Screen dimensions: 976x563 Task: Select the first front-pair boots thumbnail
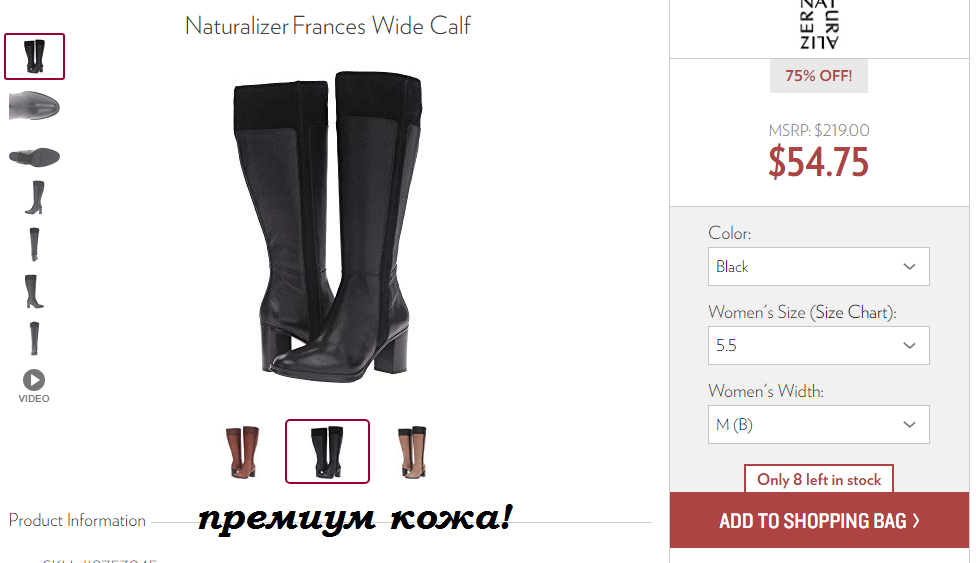pyautogui.click(x=34, y=56)
